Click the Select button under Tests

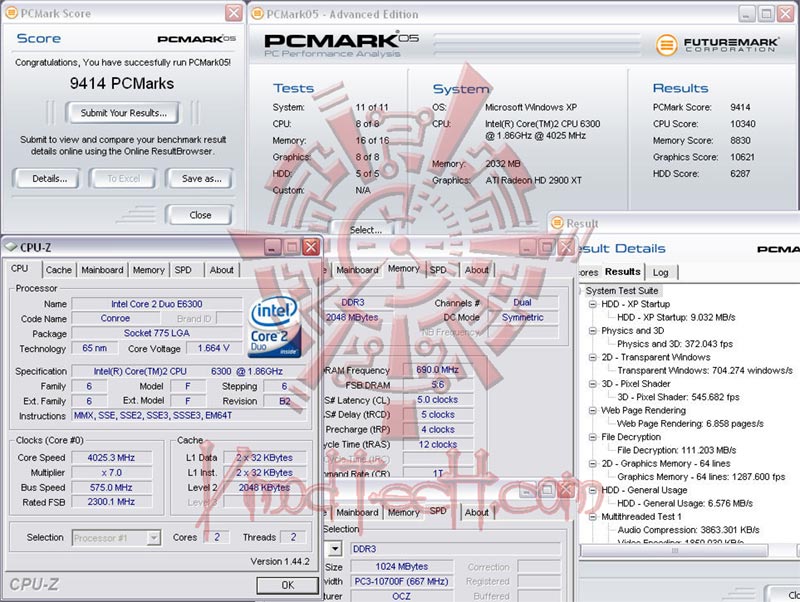coord(365,230)
